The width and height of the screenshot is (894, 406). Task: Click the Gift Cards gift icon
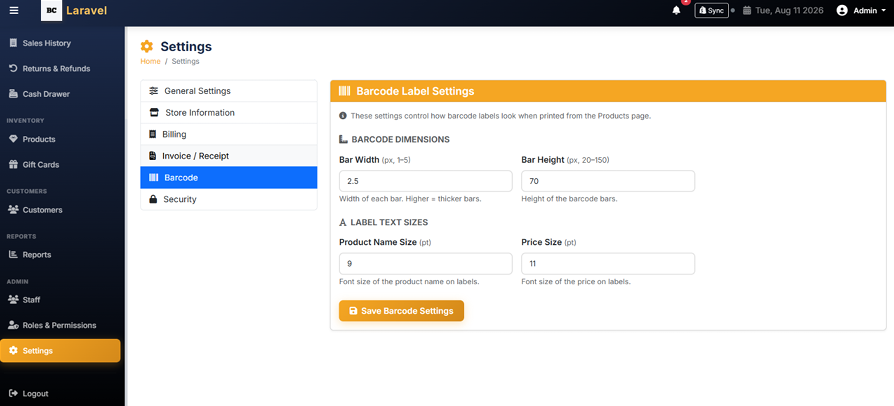pyautogui.click(x=13, y=164)
